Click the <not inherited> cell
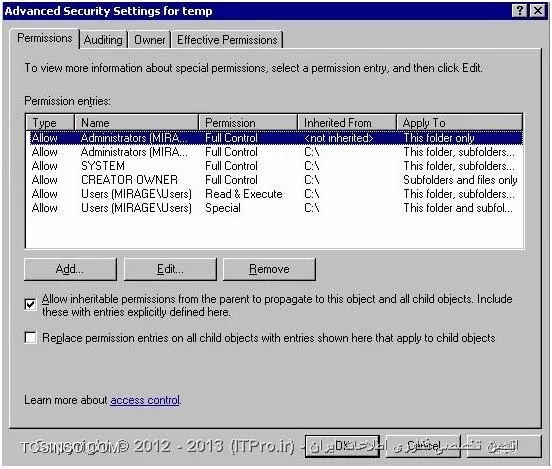This screenshot has width=552, height=469. 338,138
